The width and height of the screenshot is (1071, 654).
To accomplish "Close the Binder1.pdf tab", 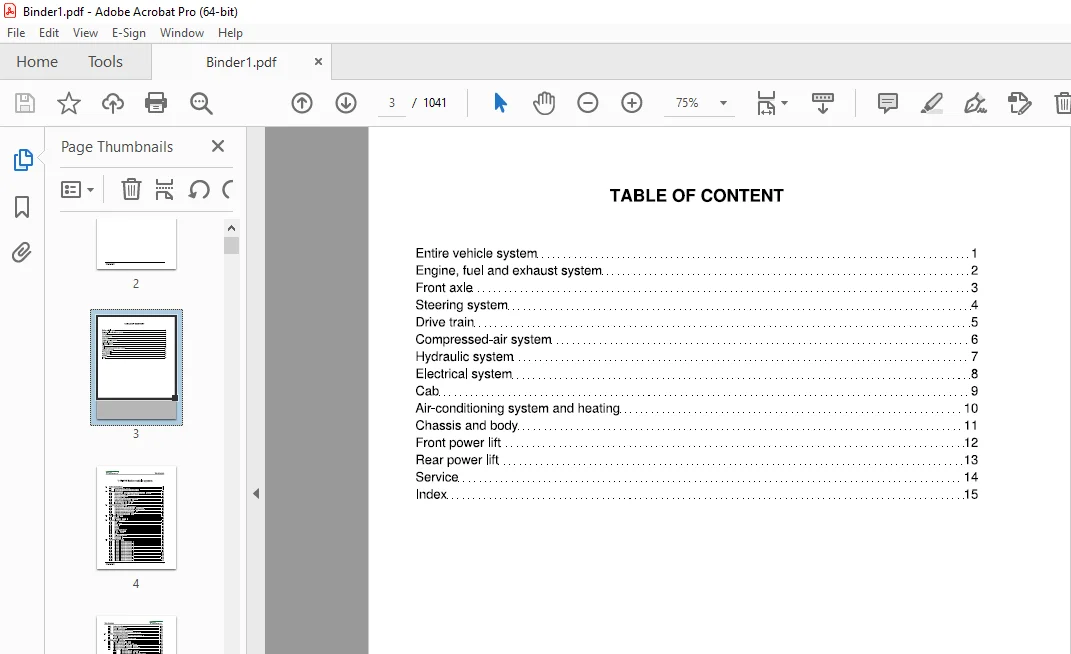I will click(318, 62).
